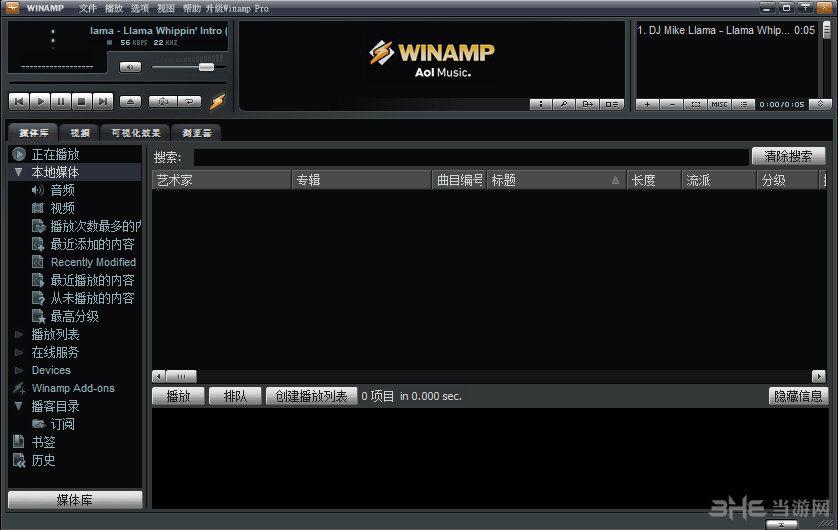
Task: Open the playlist MISC menu
Action: 719,104
